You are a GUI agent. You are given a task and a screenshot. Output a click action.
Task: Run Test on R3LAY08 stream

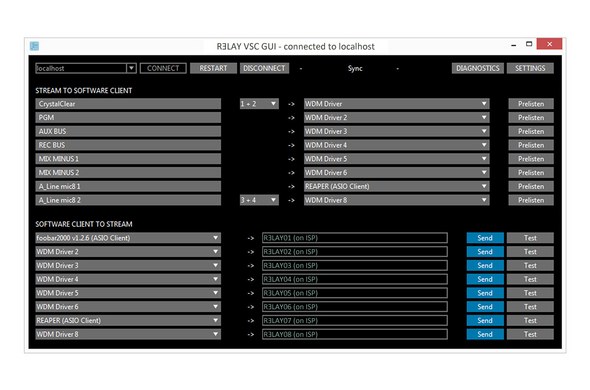tap(530, 334)
